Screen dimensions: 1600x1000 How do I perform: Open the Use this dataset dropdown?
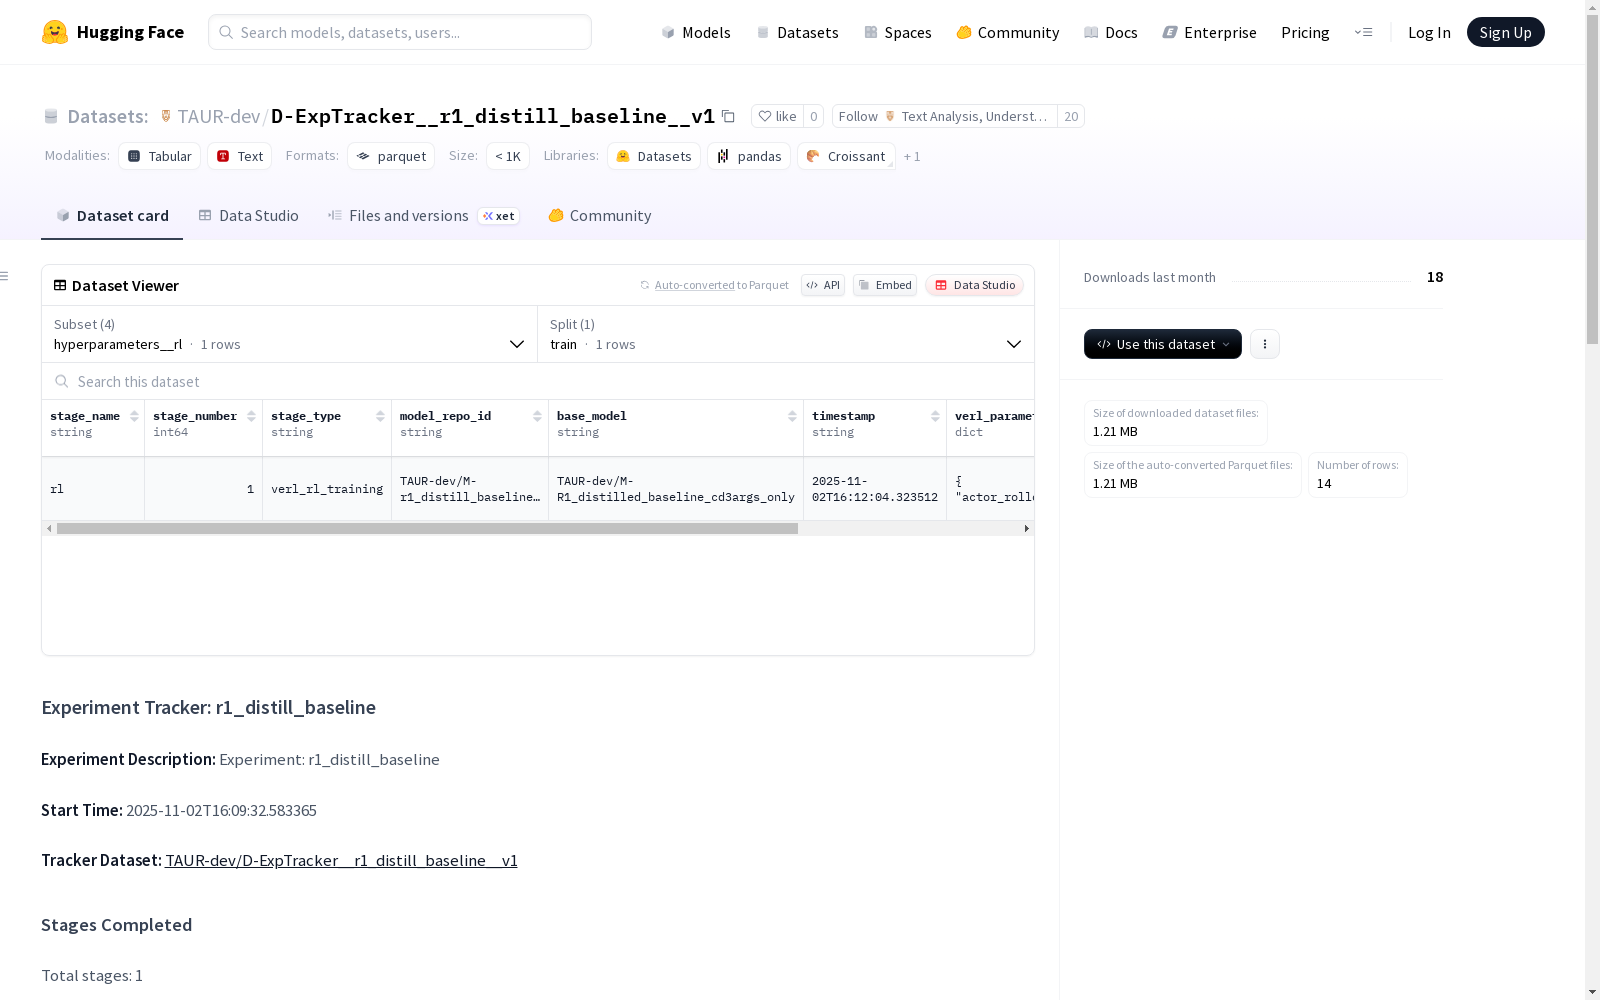pos(1163,344)
